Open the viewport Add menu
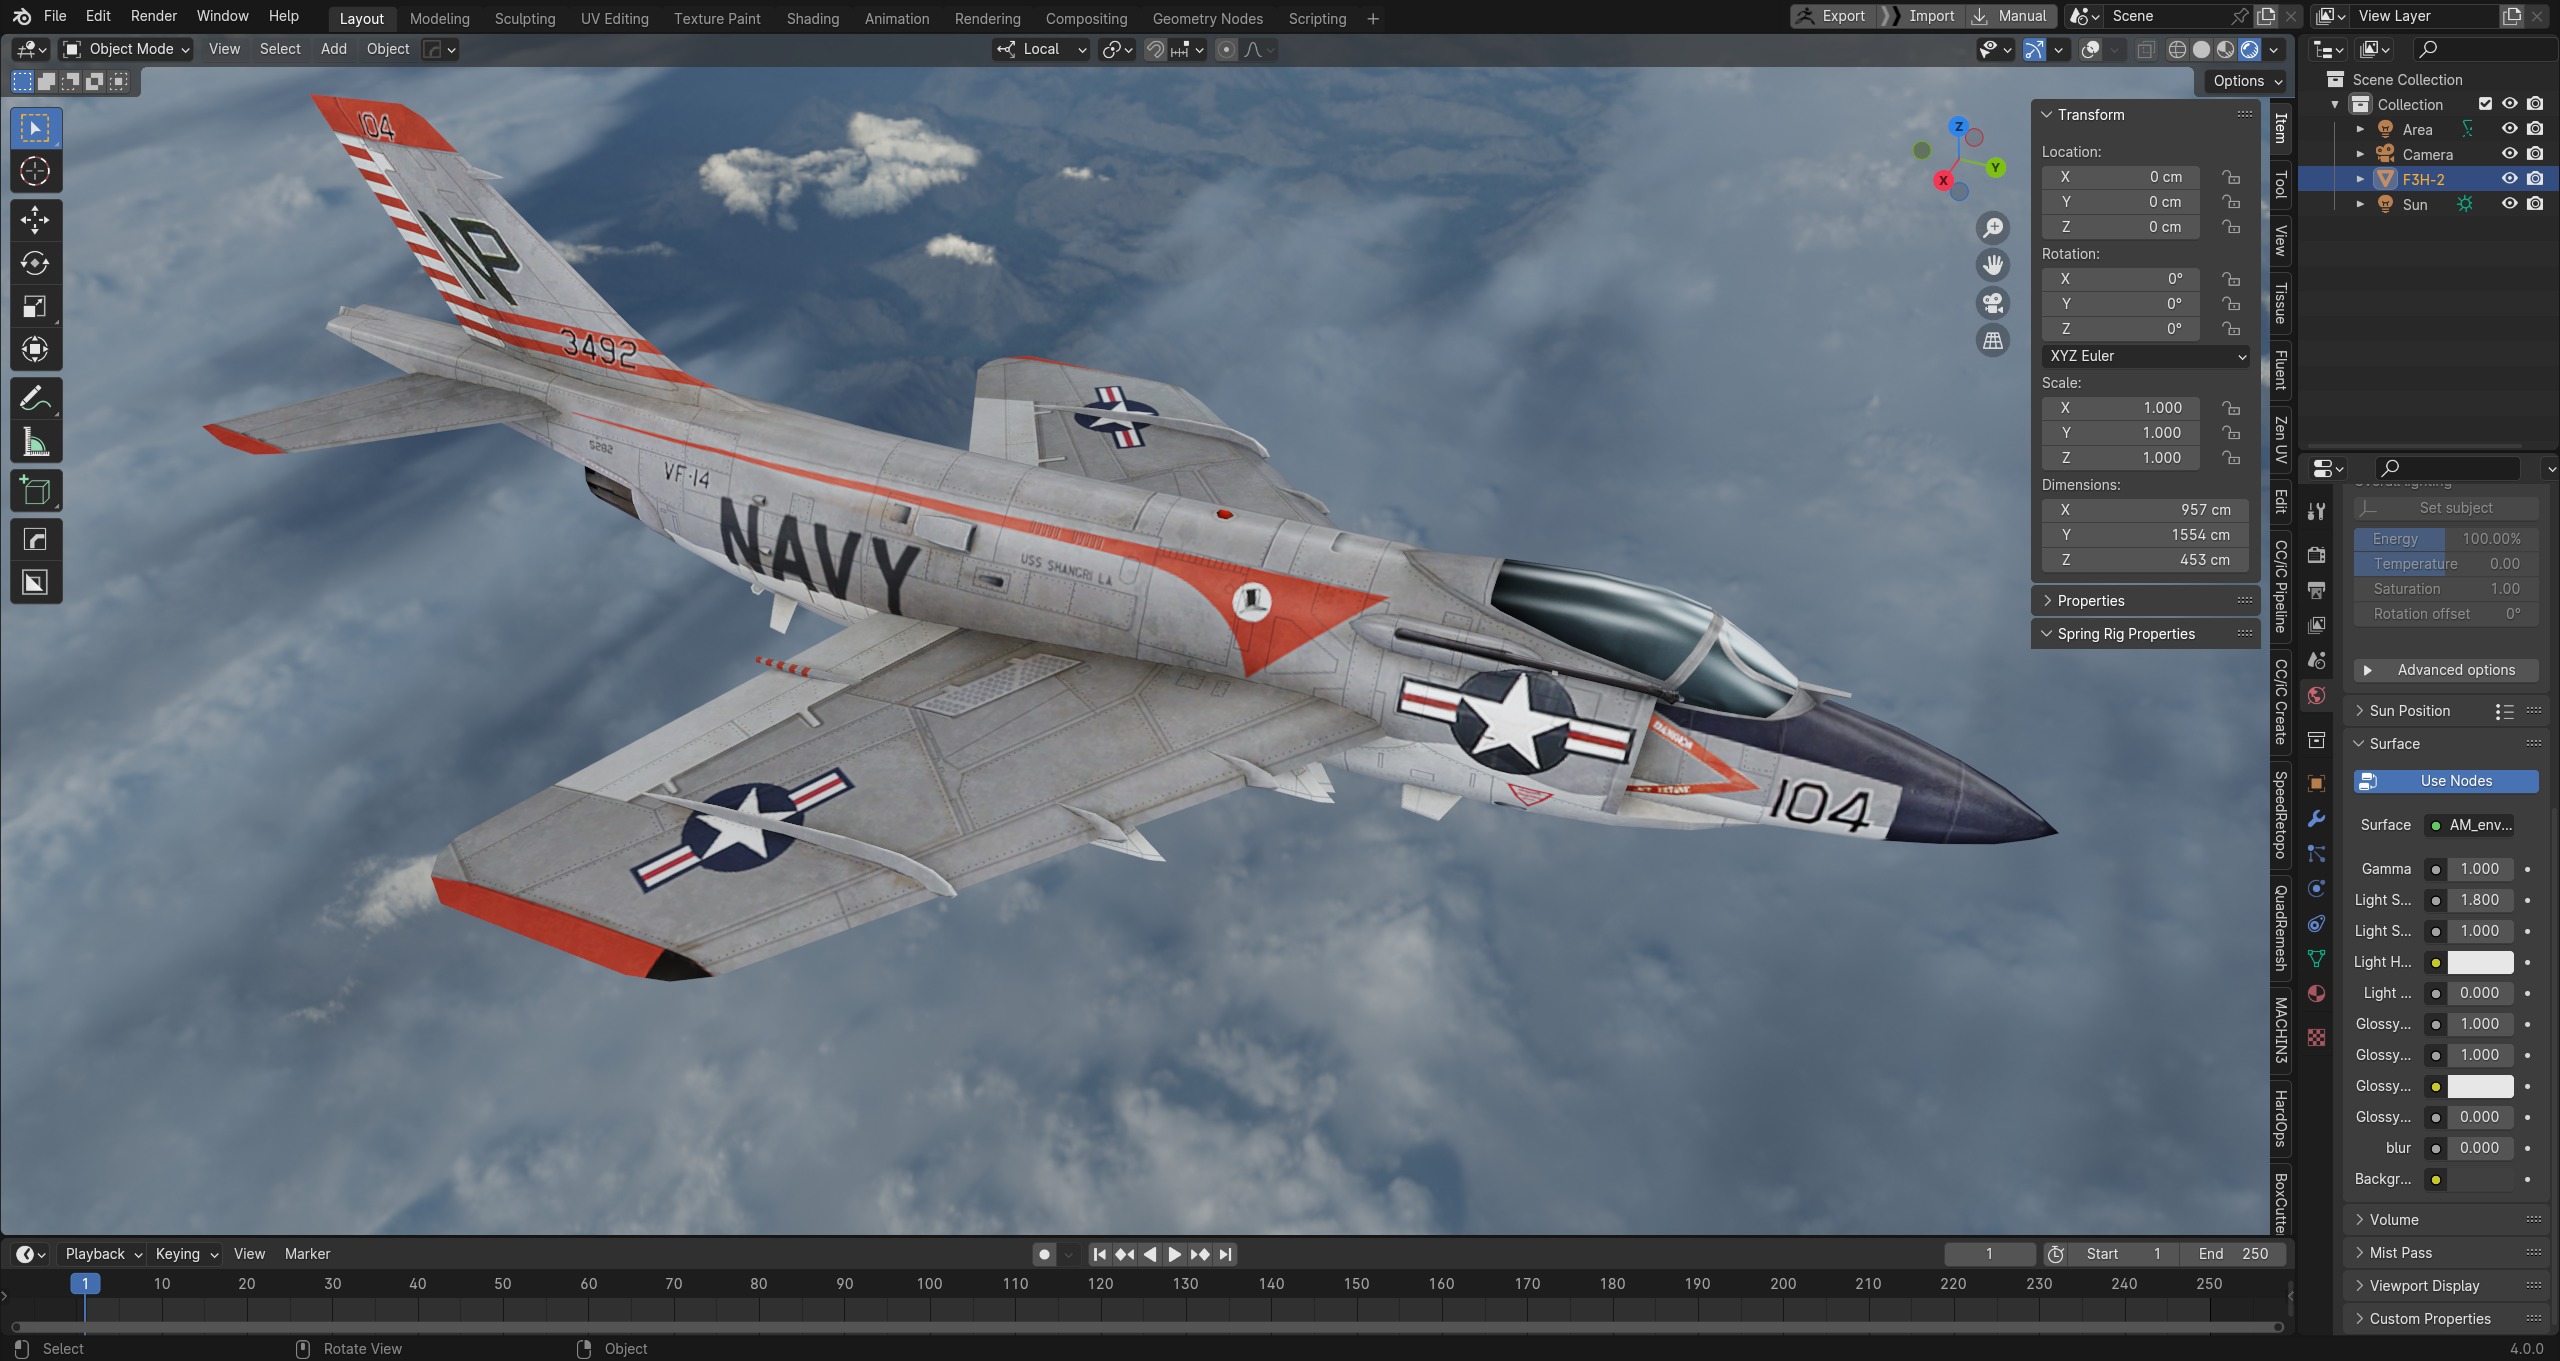This screenshot has width=2560, height=1361. [333, 49]
